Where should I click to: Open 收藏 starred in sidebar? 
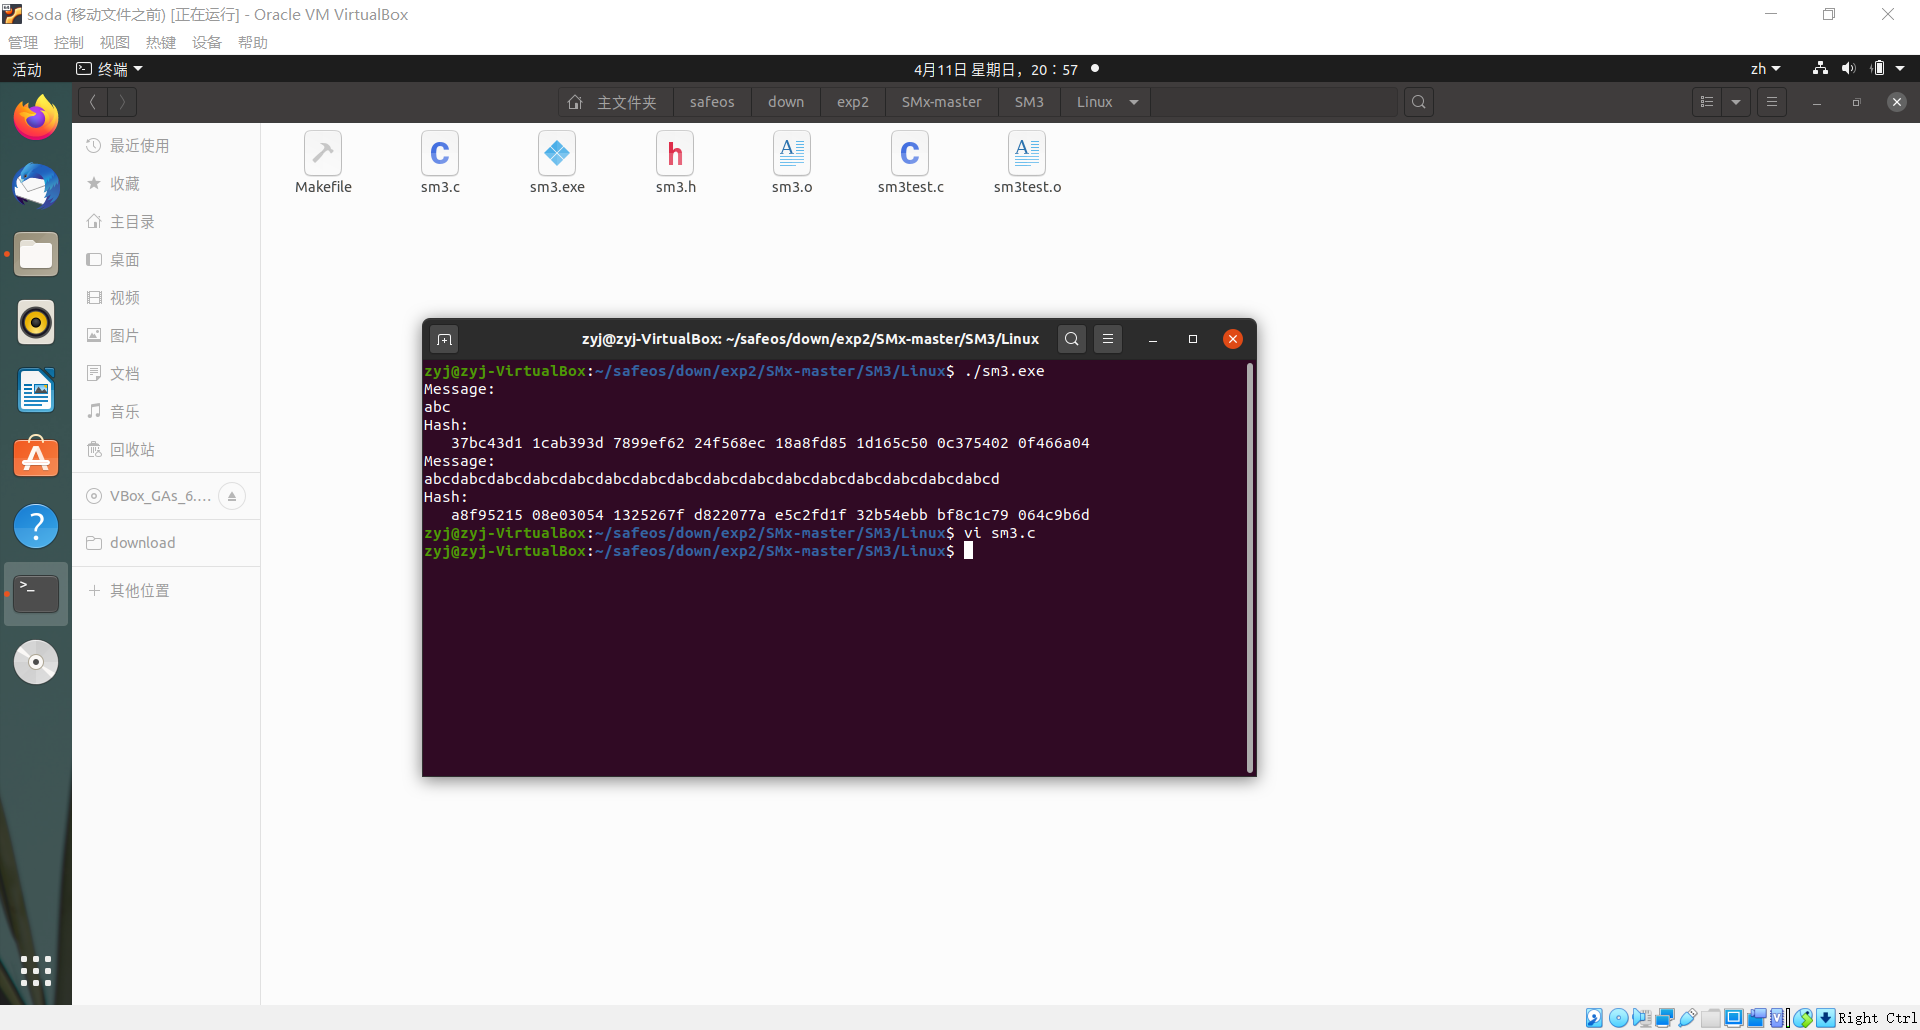click(166, 184)
